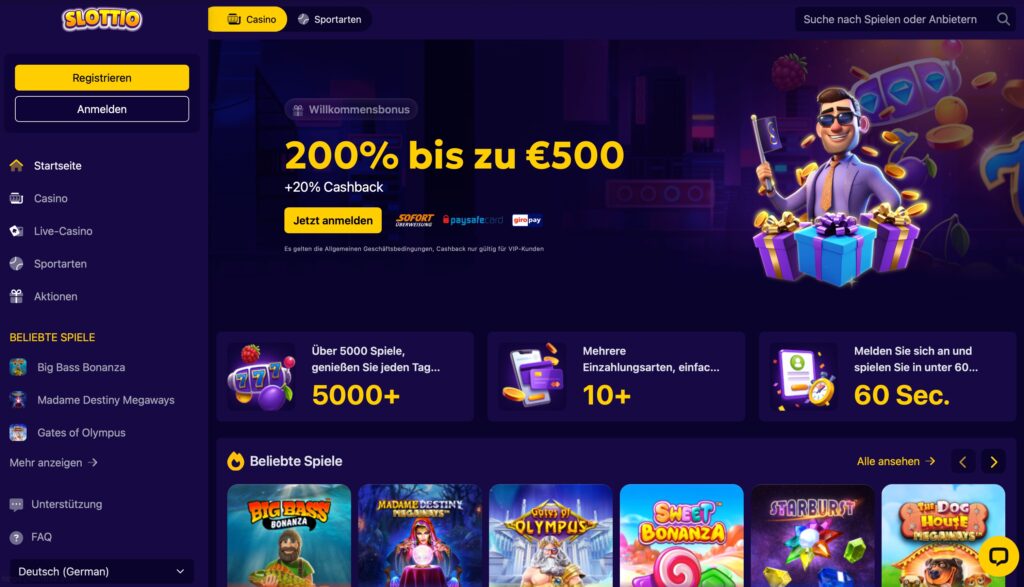Click the Slottio logo
This screenshot has width=1024, height=587.
click(x=102, y=19)
